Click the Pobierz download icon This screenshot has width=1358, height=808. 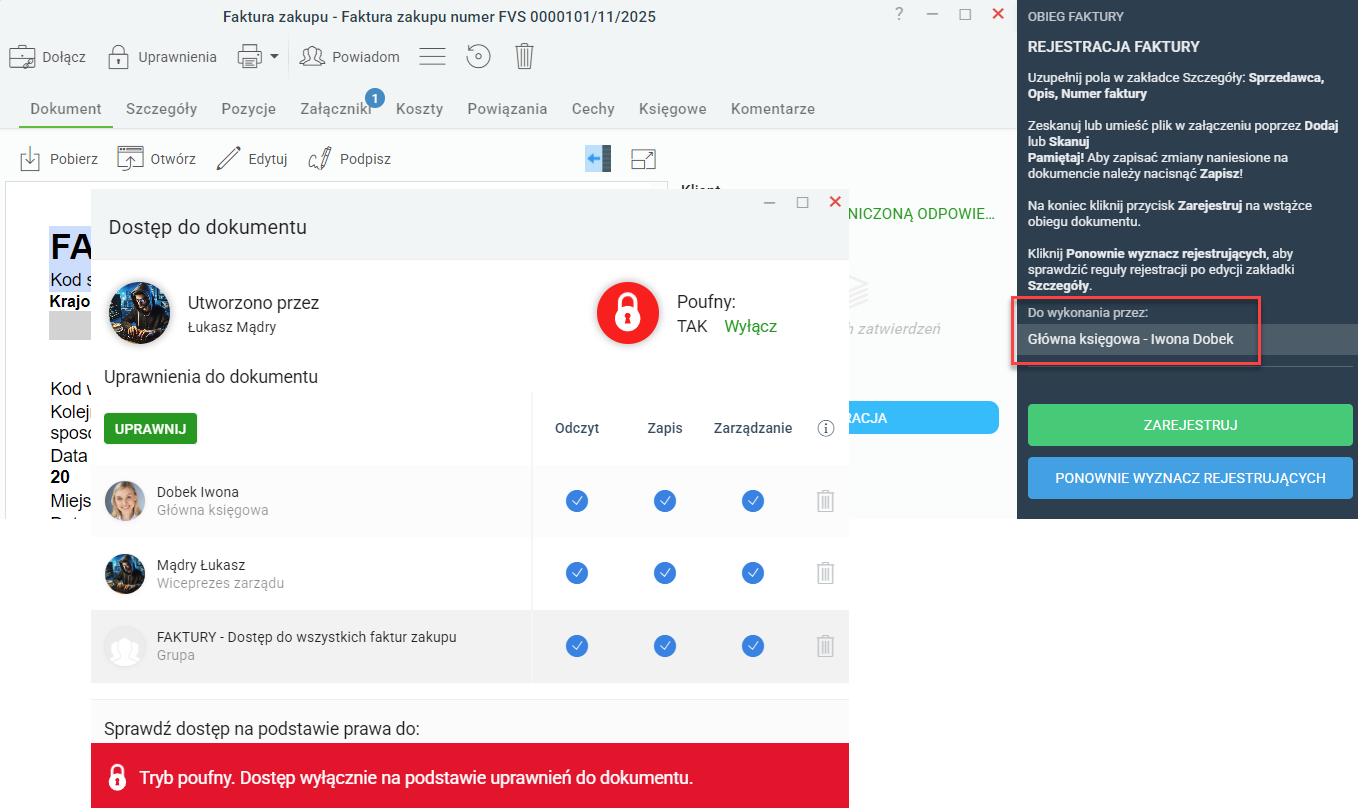point(31,158)
